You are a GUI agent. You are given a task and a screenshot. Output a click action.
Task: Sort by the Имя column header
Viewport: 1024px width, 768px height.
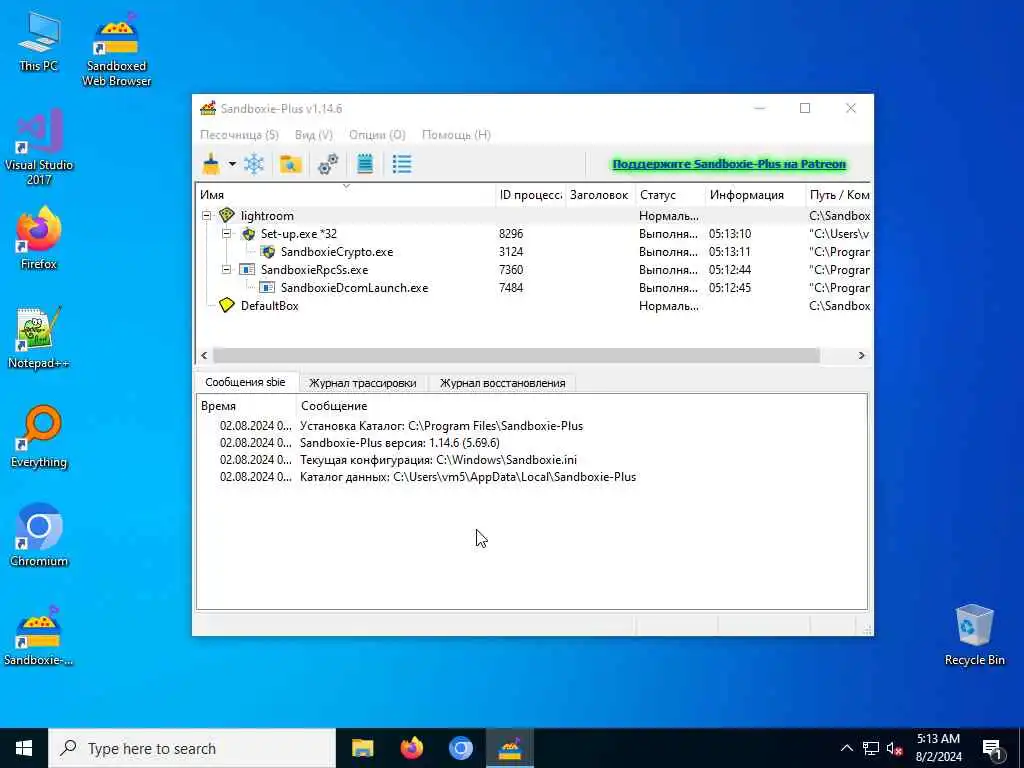coord(345,195)
